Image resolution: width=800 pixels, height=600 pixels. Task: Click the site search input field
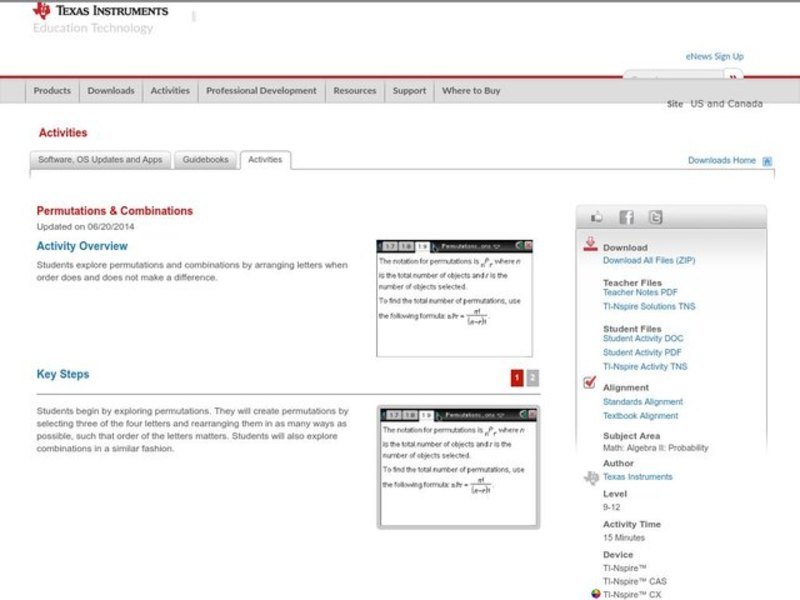(x=673, y=75)
